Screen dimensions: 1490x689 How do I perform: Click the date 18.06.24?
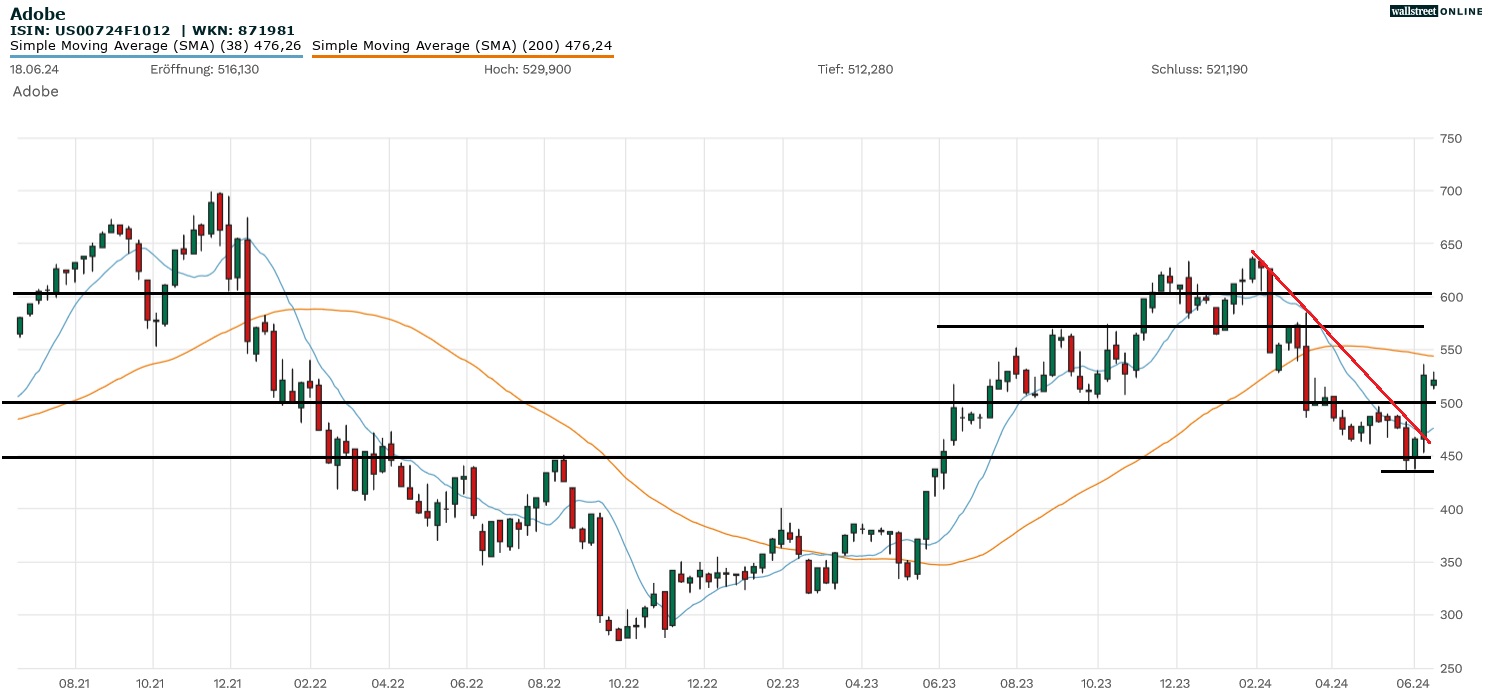pos(32,70)
